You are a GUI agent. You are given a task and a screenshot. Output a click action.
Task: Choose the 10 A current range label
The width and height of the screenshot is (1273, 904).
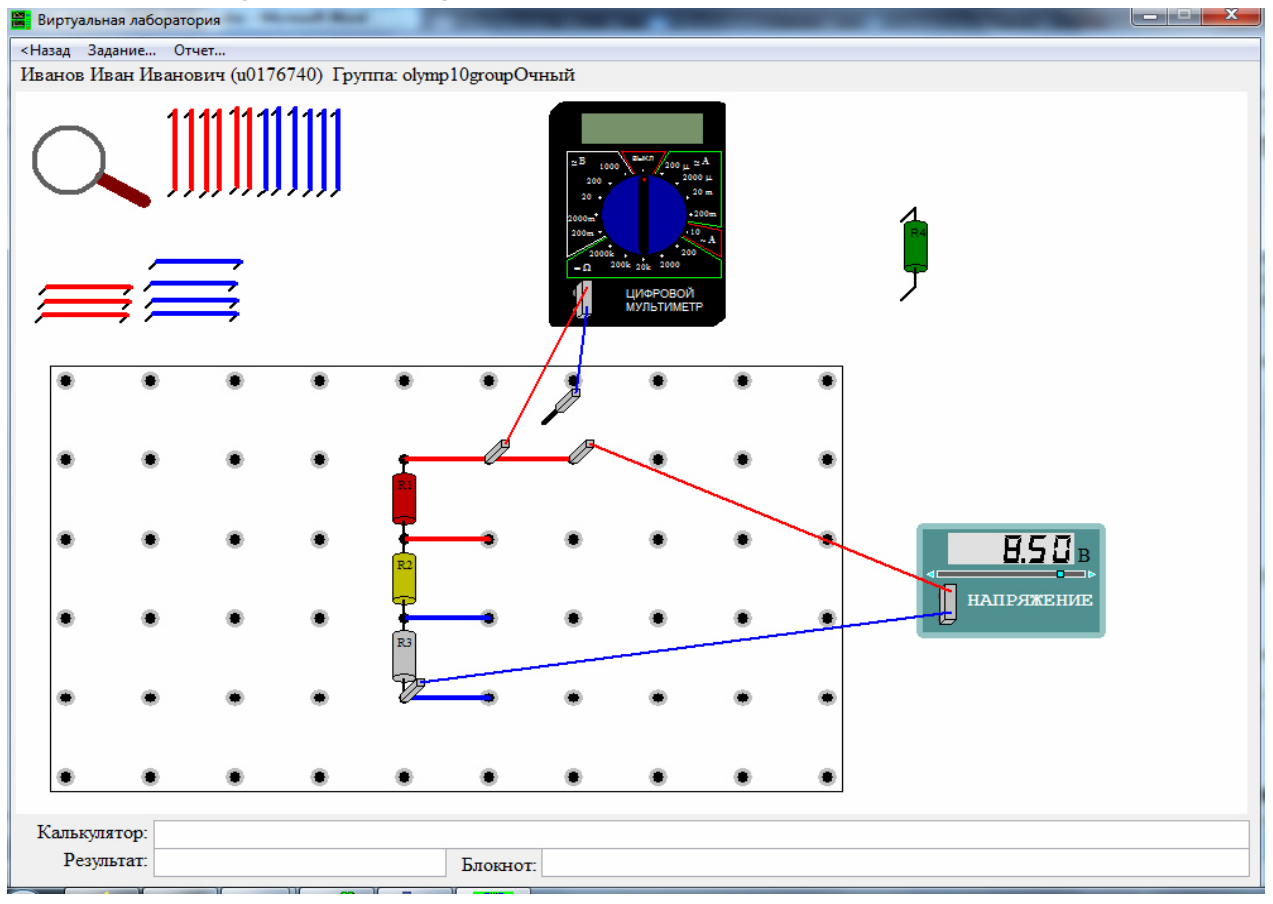point(694,231)
